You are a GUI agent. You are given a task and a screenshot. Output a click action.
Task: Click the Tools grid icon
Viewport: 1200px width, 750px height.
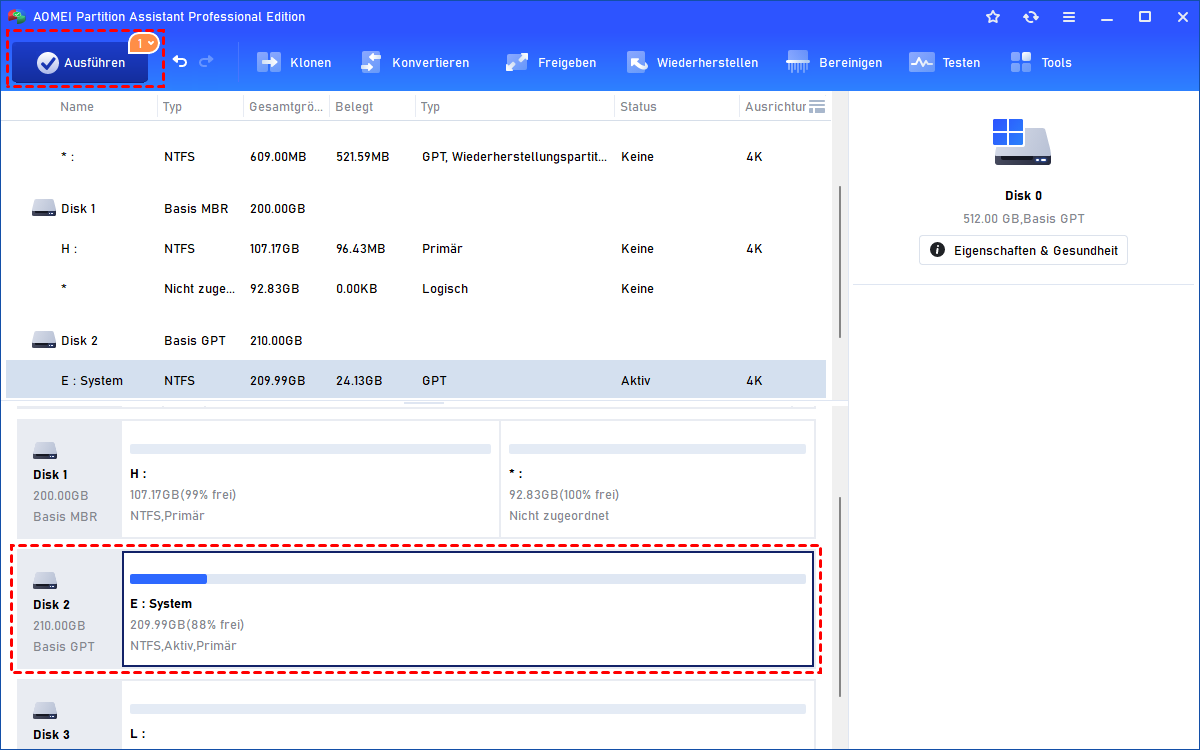coord(1021,62)
